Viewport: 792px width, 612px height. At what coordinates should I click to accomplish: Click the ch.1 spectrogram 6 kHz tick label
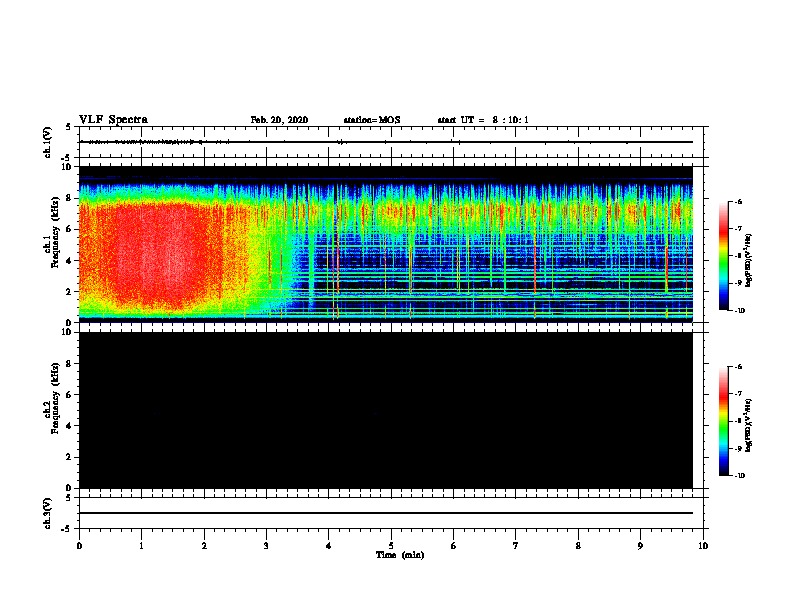tap(69, 229)
